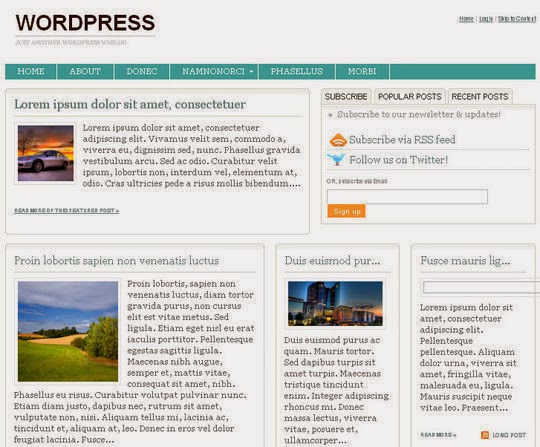Open the Duis euismod pur... post title
The image size is (540, 447).
(x=332, y=261)
